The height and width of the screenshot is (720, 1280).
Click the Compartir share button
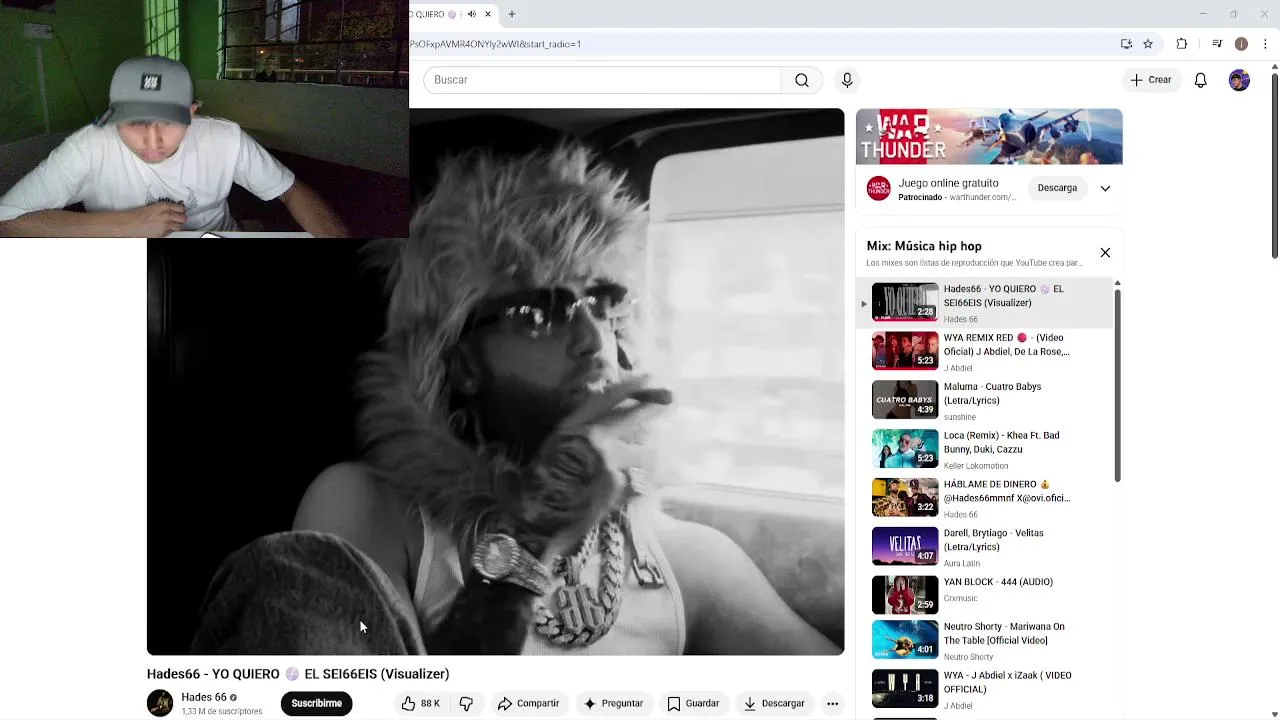[x=529, y=704]
